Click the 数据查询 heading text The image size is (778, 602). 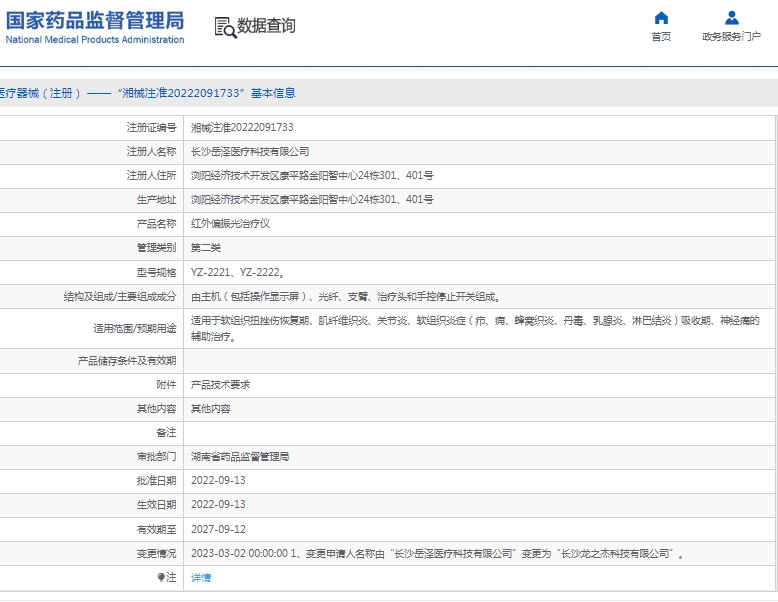pos(266,26)
